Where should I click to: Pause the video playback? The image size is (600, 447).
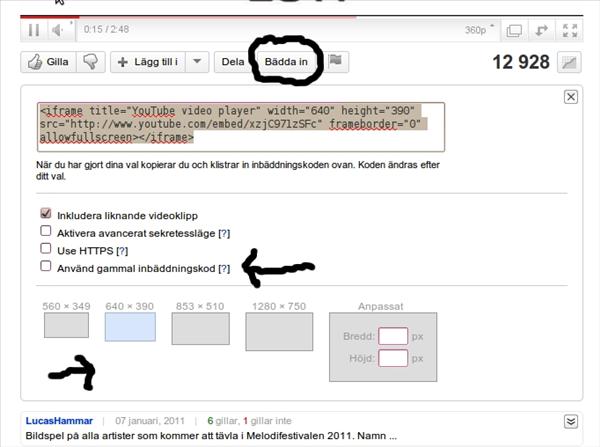click(34, 30)
